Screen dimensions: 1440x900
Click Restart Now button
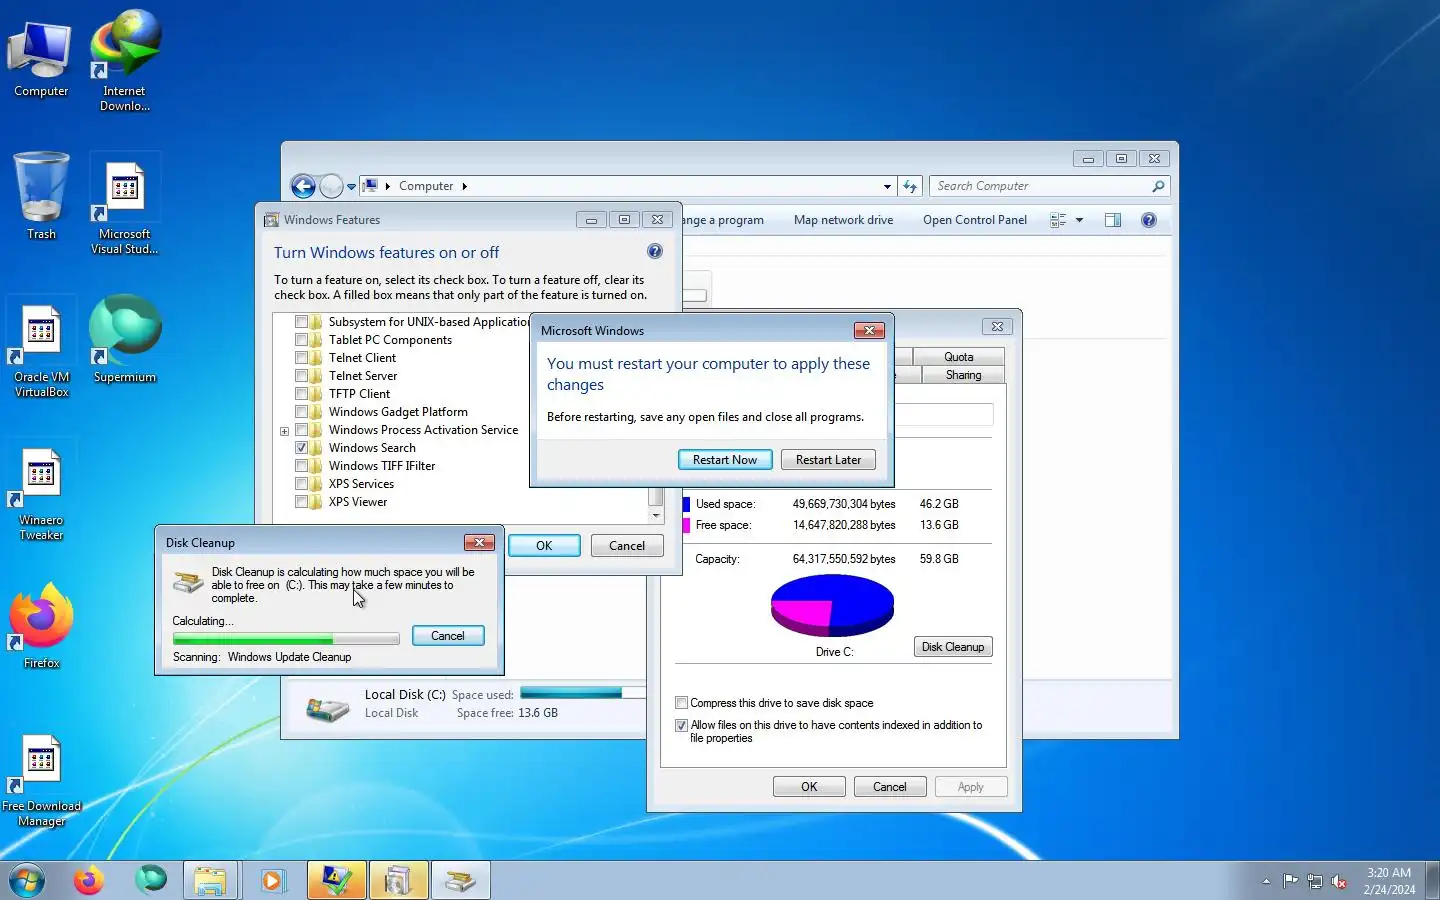point(725,460)
